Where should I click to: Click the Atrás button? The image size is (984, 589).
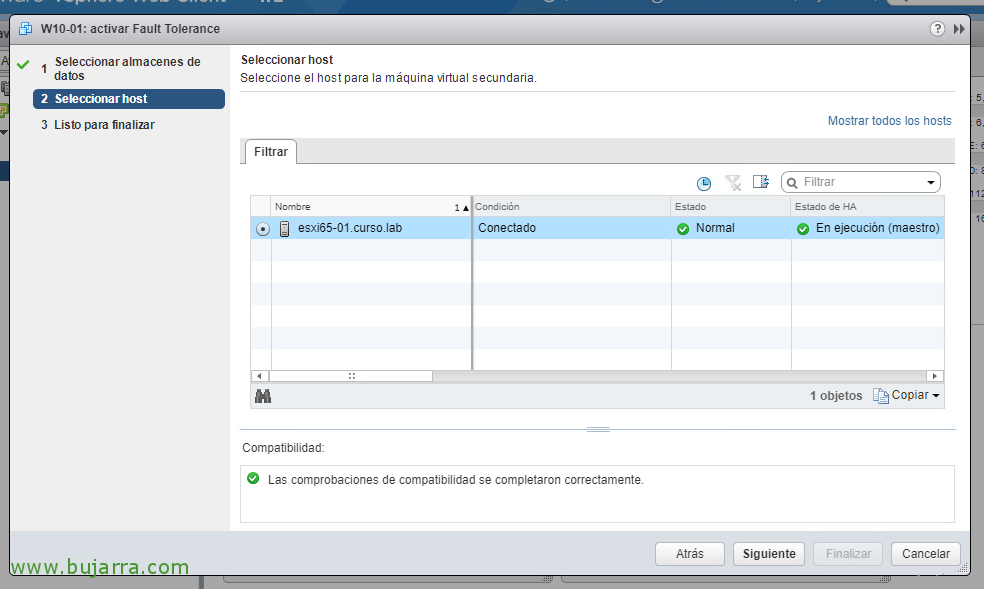[x=690, y=554]
